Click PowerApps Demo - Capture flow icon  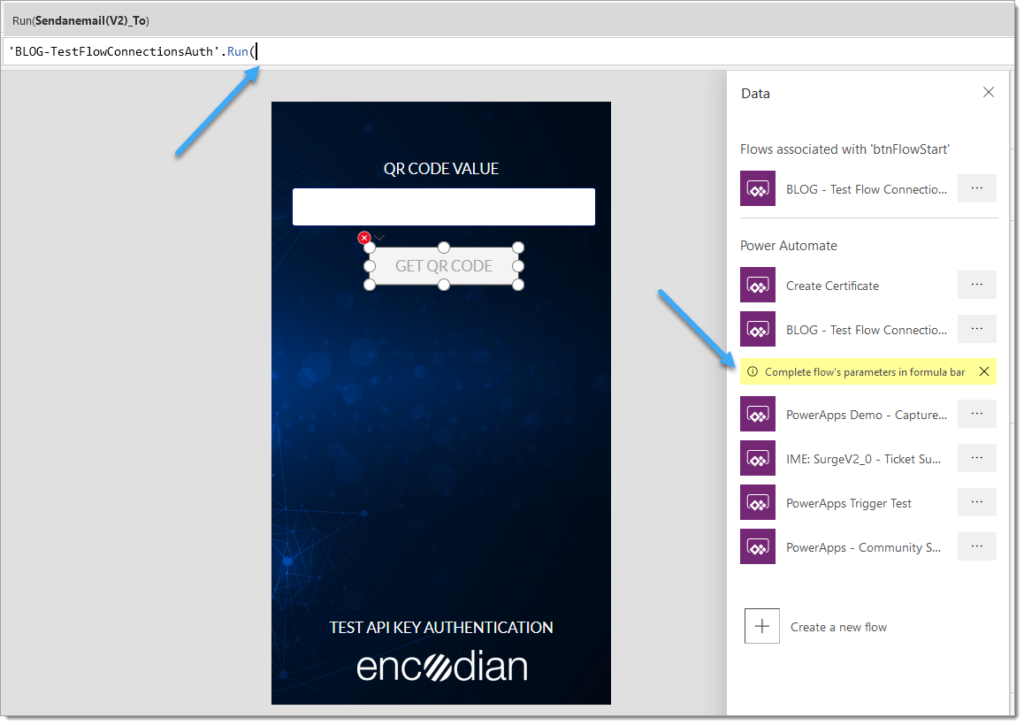(x=758, y=414)
